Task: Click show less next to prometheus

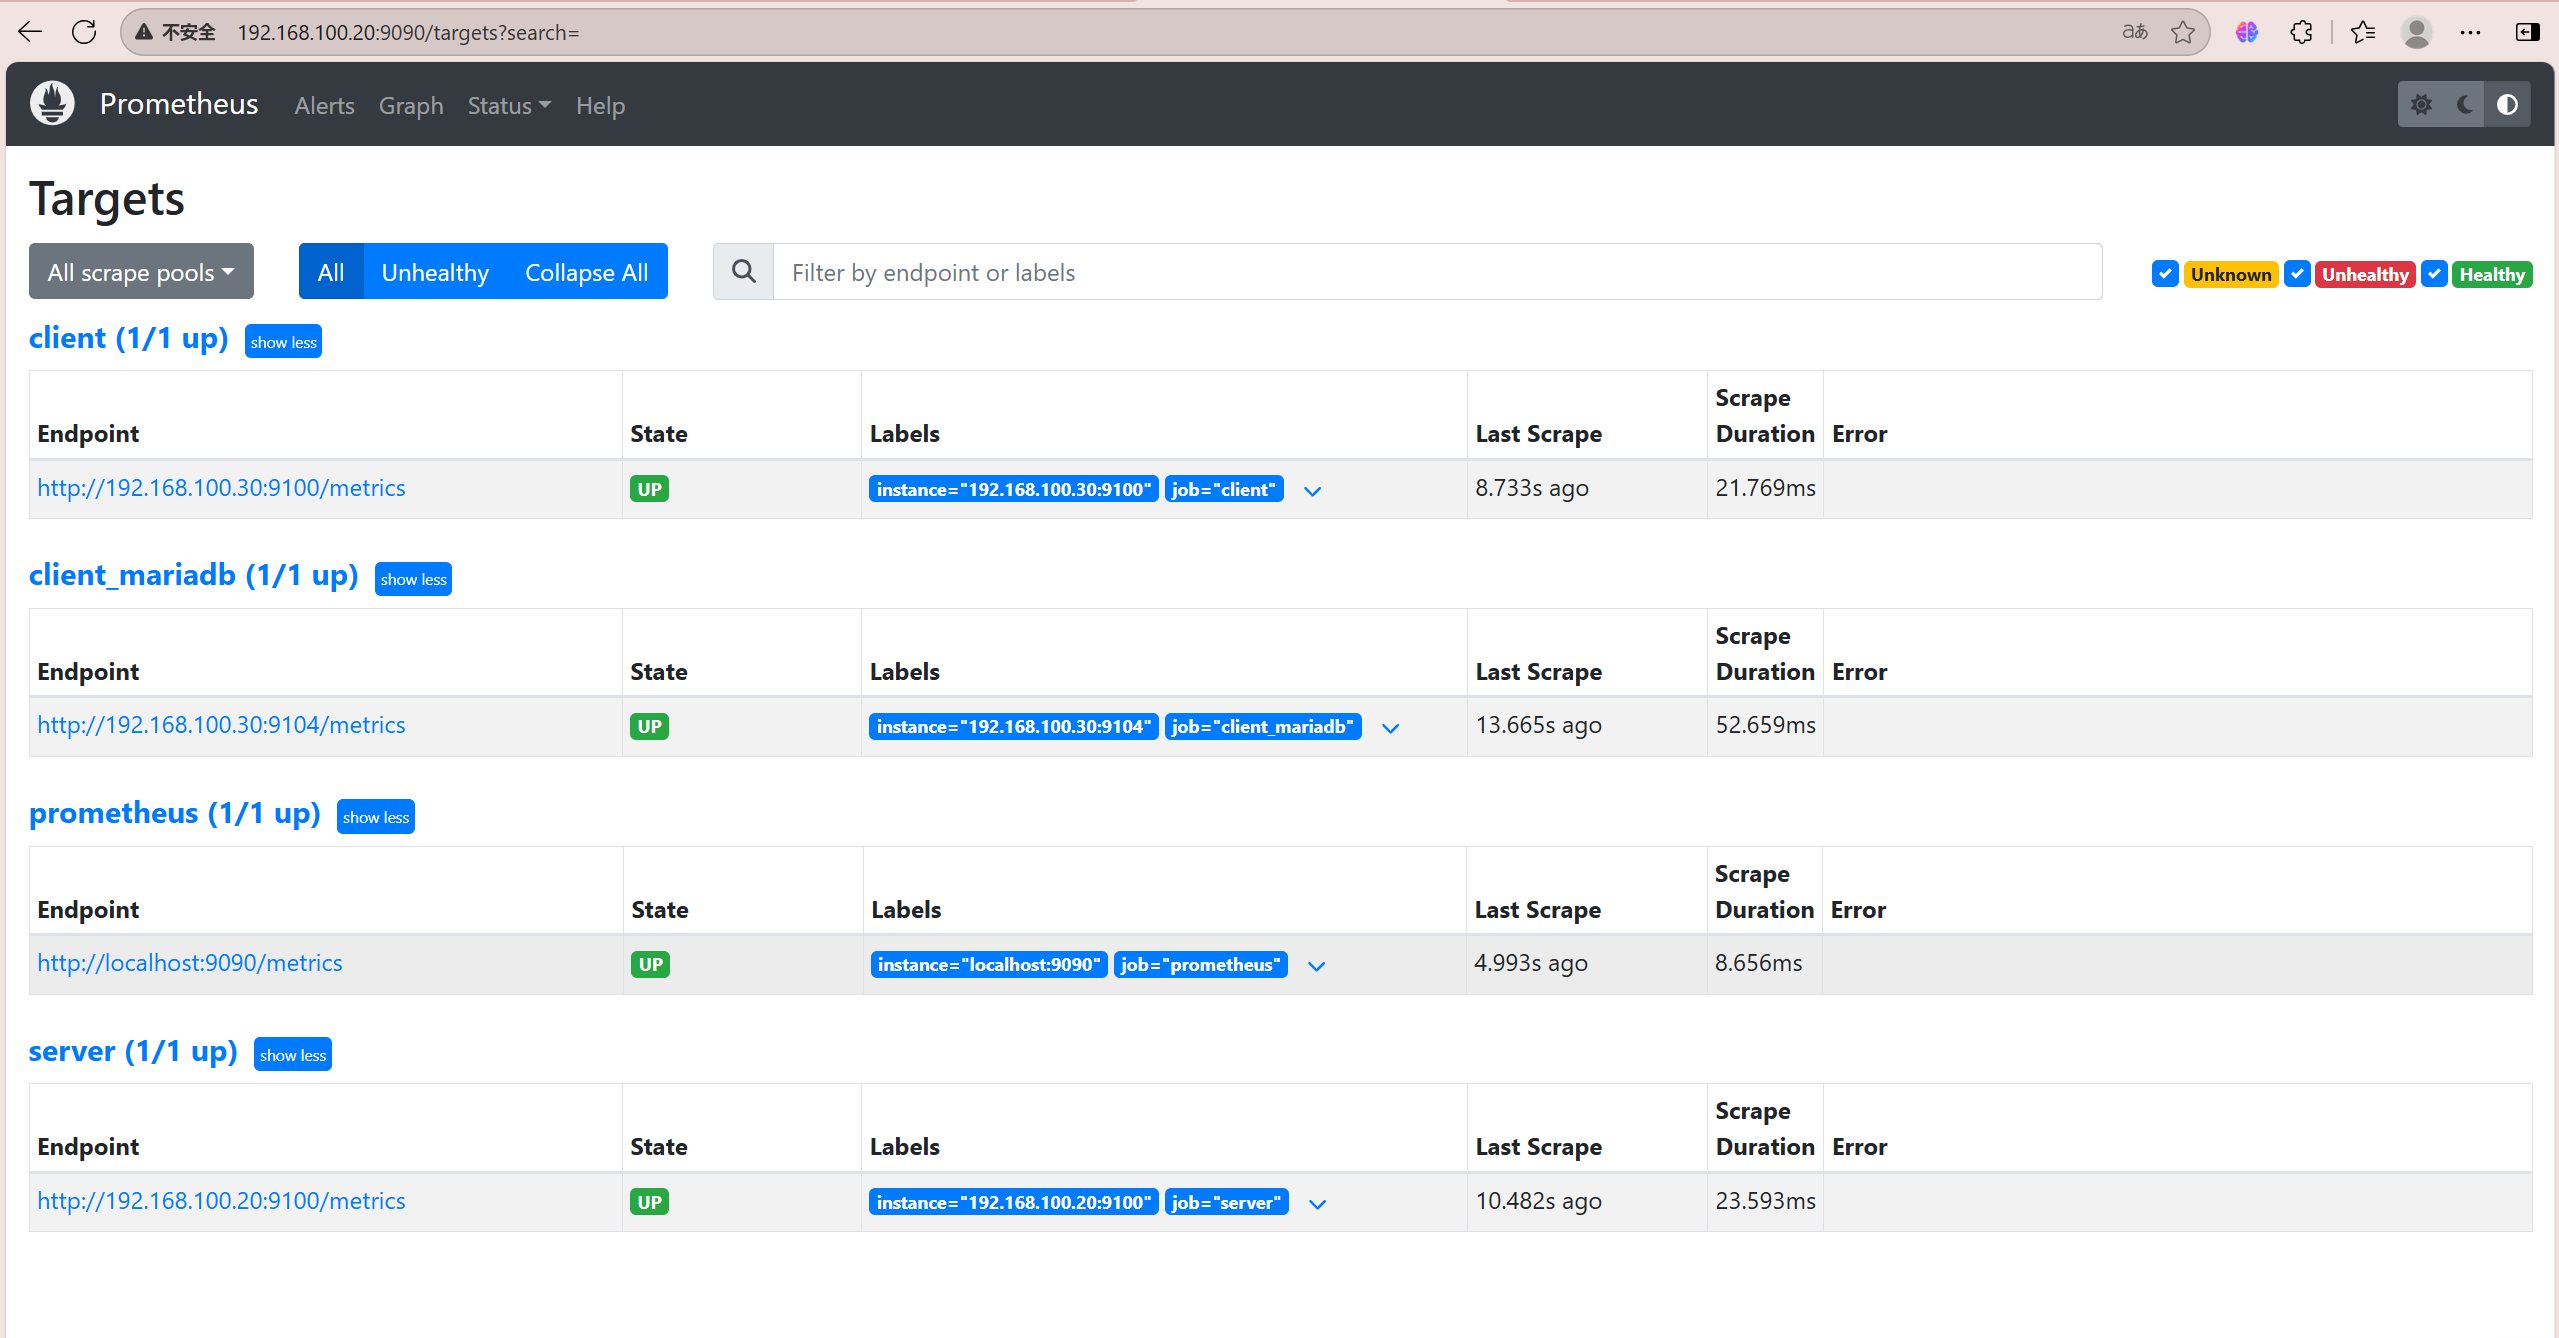Action: tap(375, 817)
